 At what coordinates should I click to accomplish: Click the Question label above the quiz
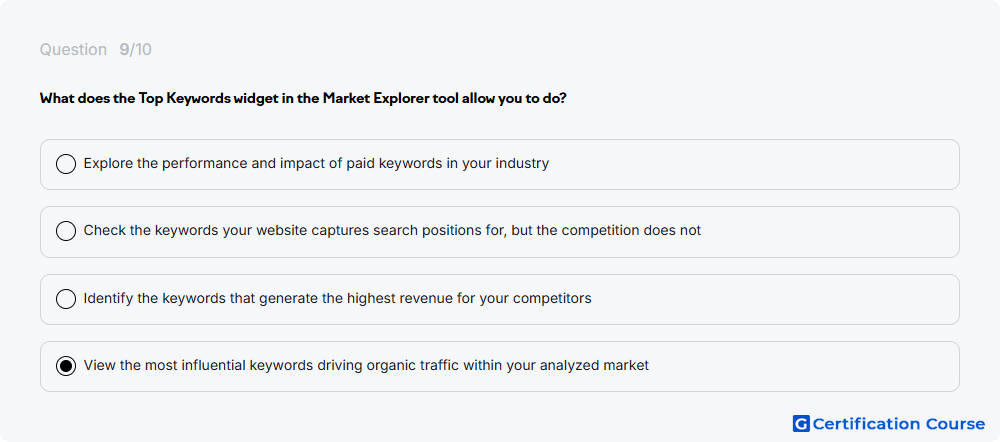(73, 50)
